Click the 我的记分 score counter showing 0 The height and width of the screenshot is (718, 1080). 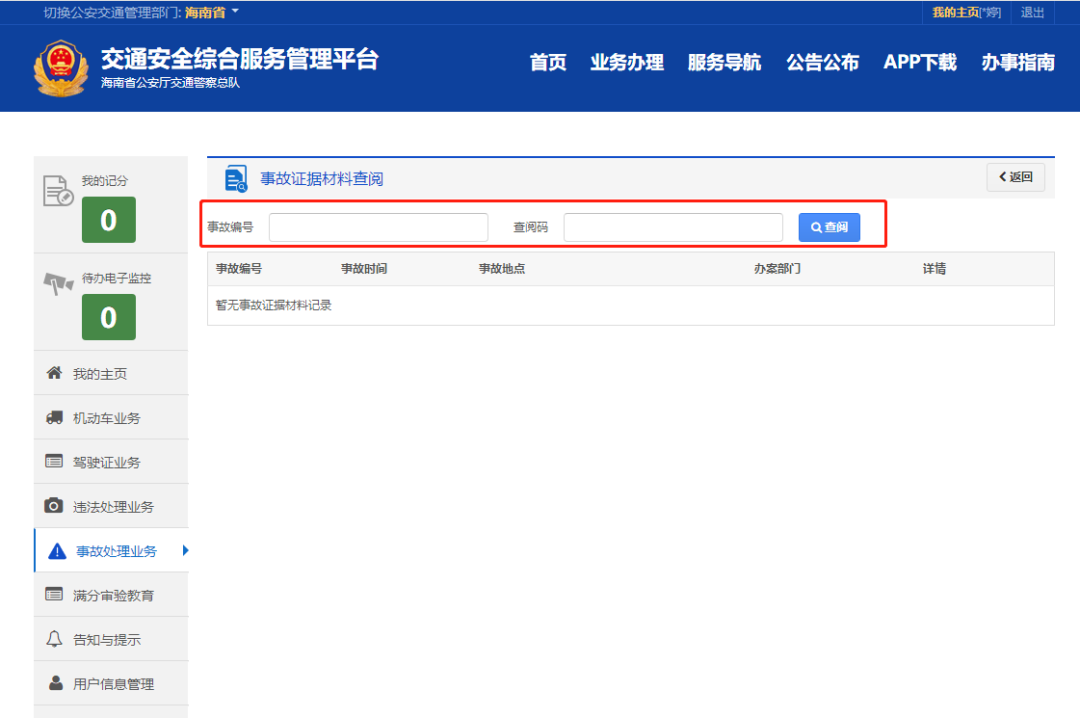pyautogui.click(x=108, y=220)
